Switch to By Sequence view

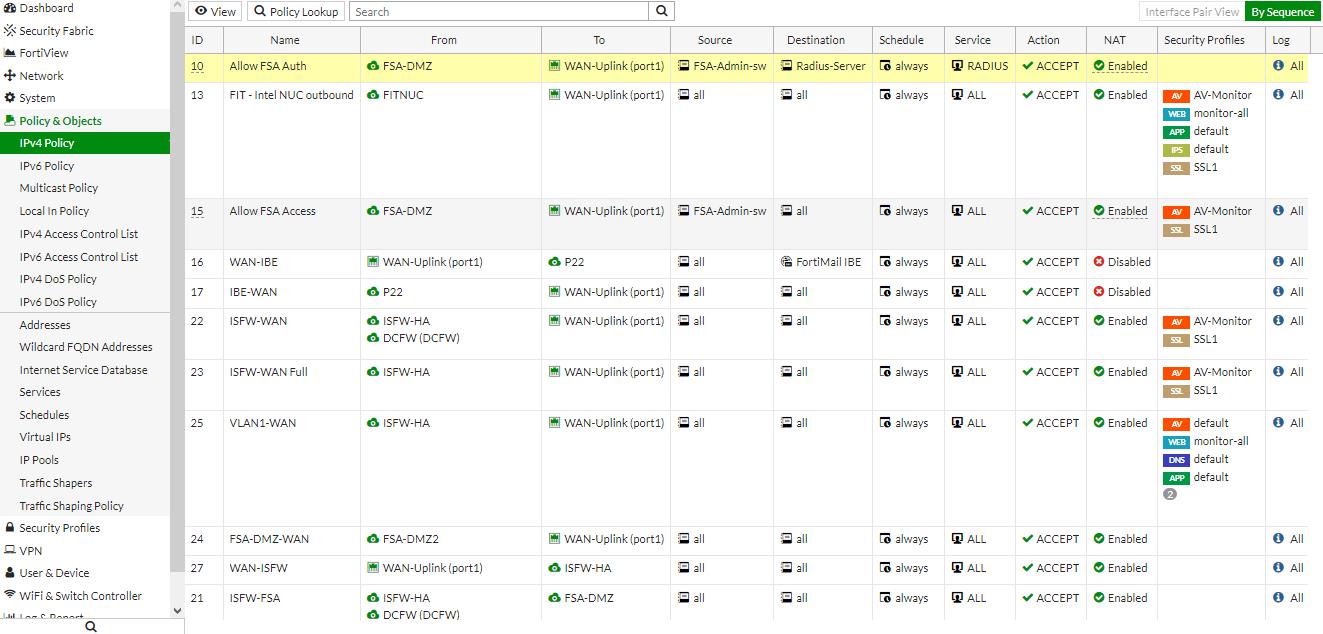tap(1282, 12)
